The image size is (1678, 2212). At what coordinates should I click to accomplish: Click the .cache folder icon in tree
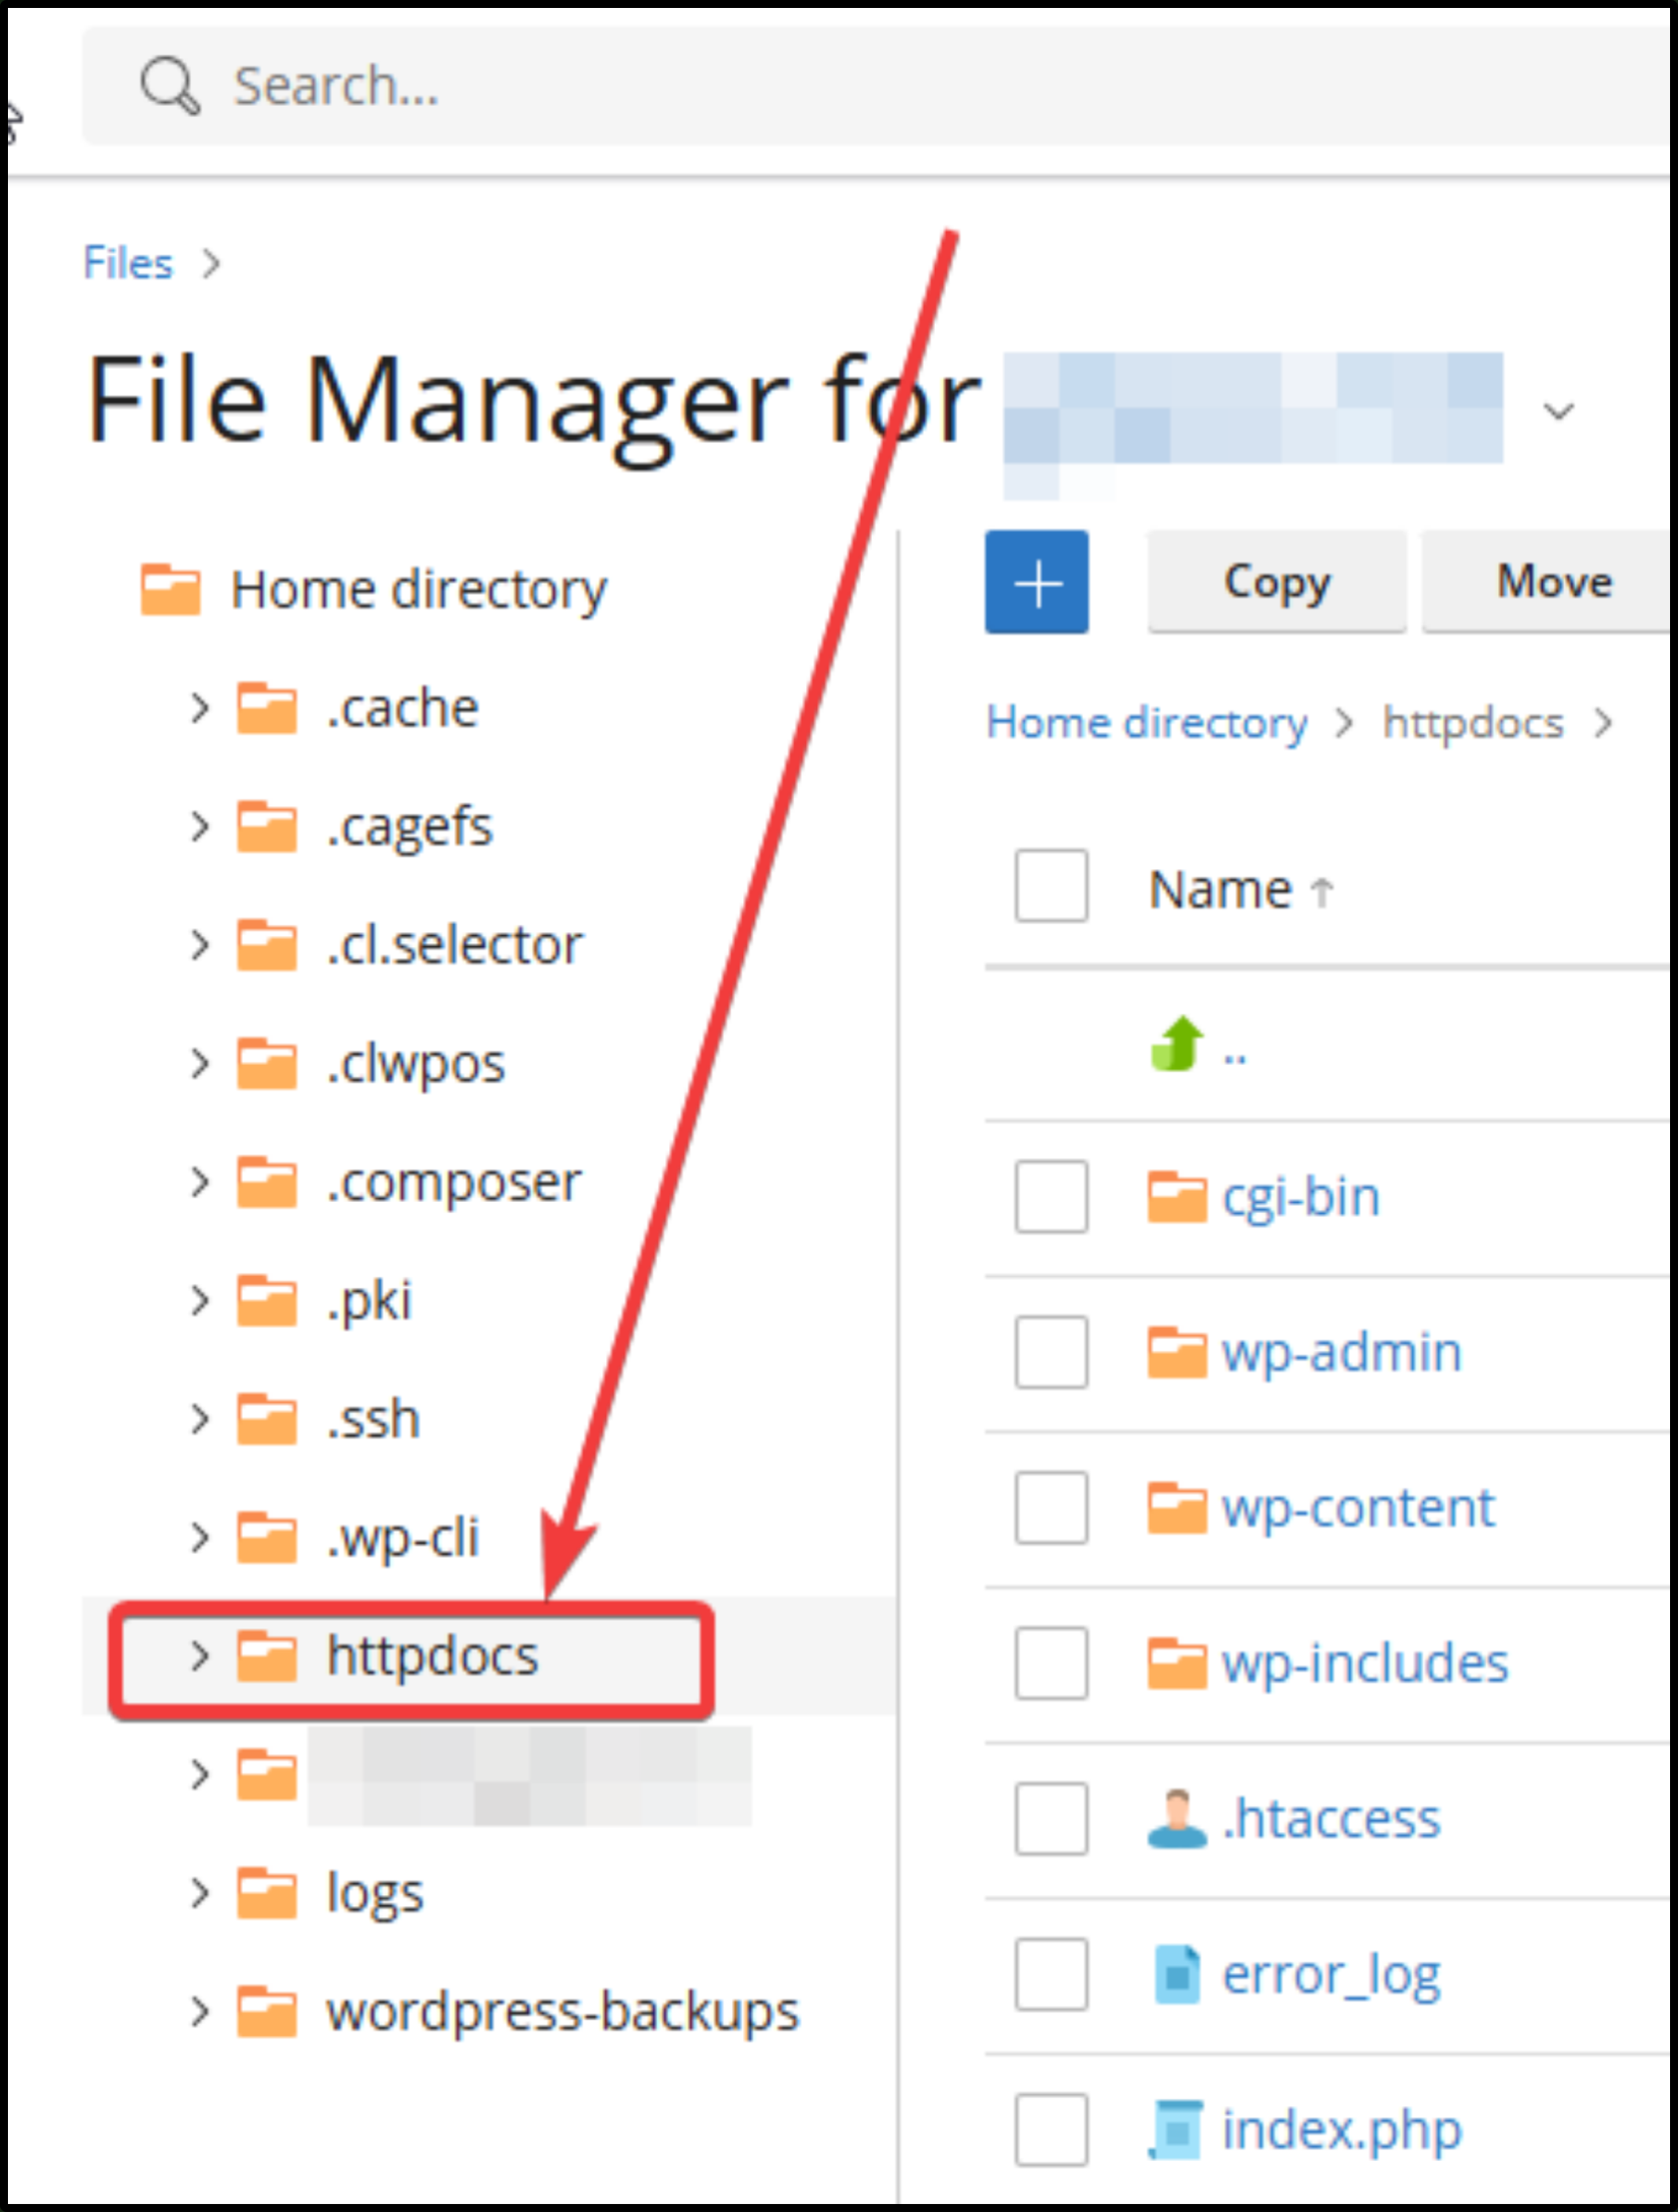pyautogui.click(x=266, y=708)
